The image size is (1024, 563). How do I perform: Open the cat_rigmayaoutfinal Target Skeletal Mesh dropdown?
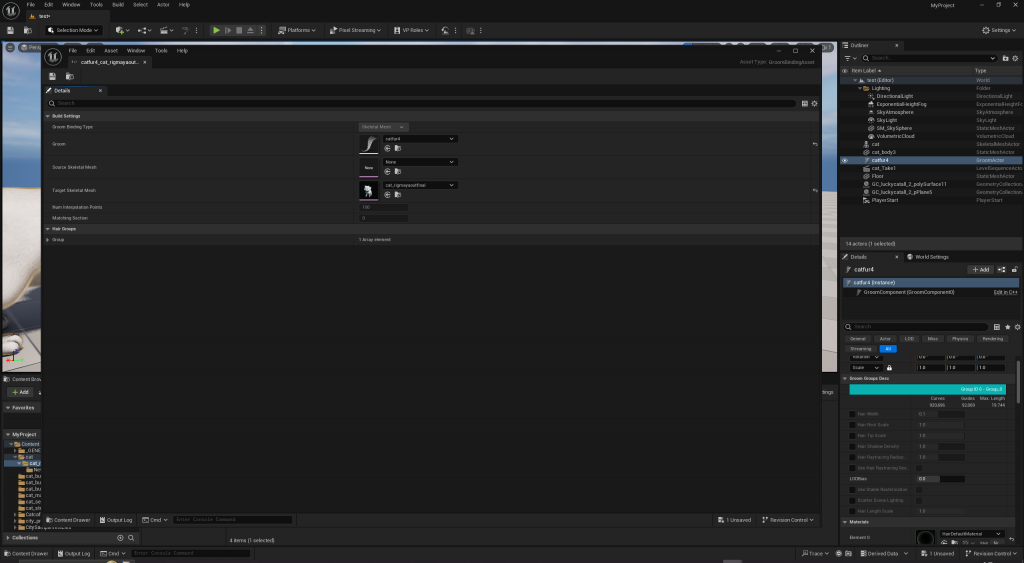[x=420, y=185]
